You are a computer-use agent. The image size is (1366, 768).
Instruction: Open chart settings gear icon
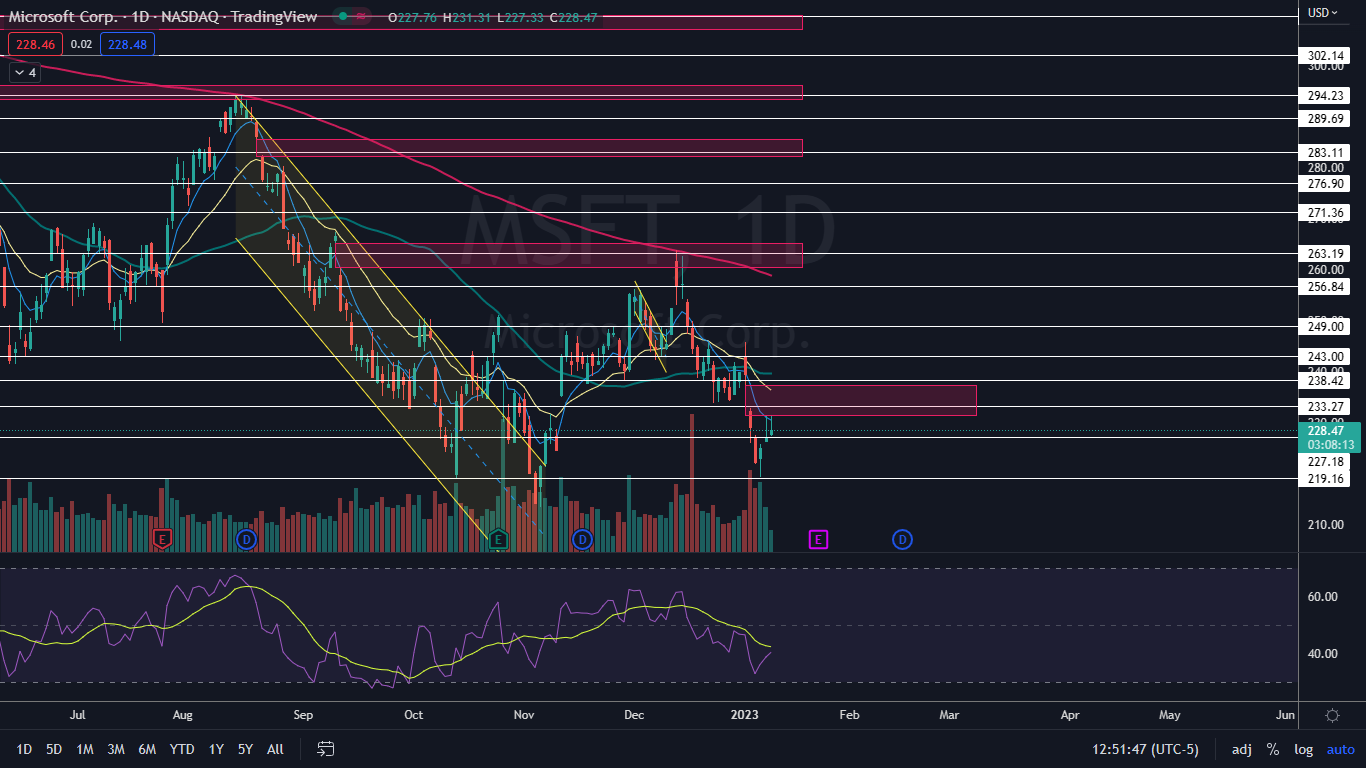(x=1332, y=715)
